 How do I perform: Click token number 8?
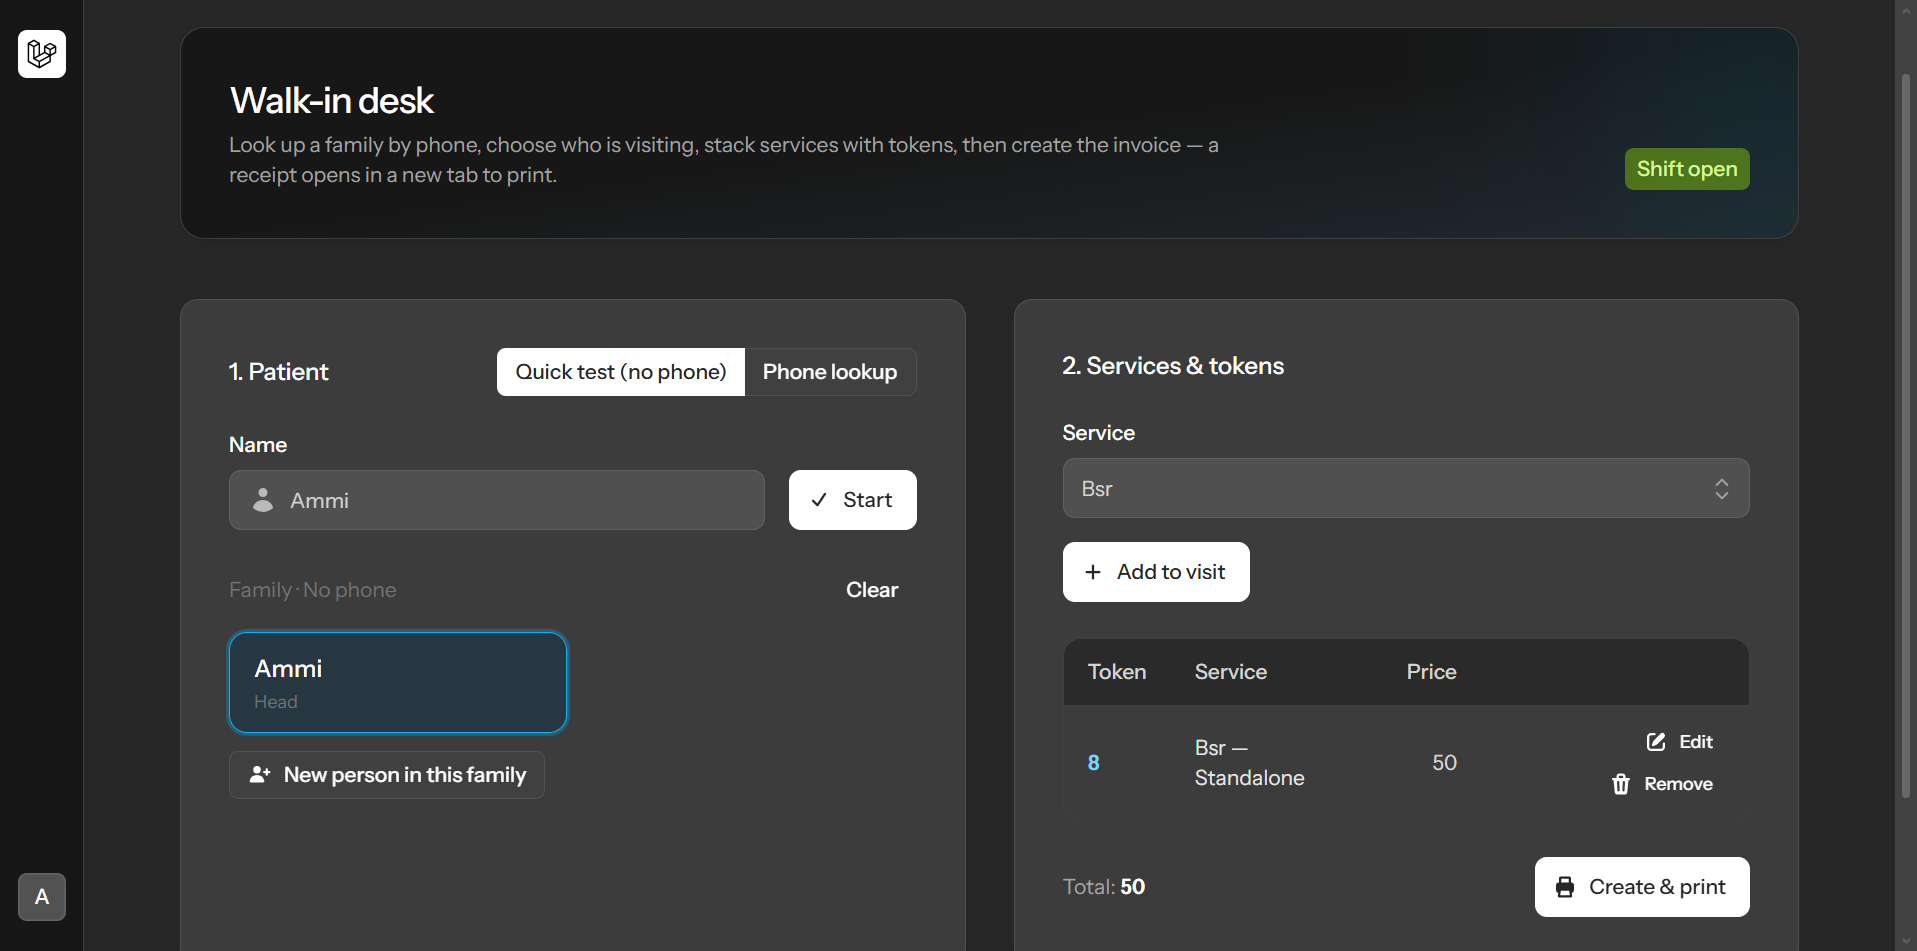[1094, 763]
